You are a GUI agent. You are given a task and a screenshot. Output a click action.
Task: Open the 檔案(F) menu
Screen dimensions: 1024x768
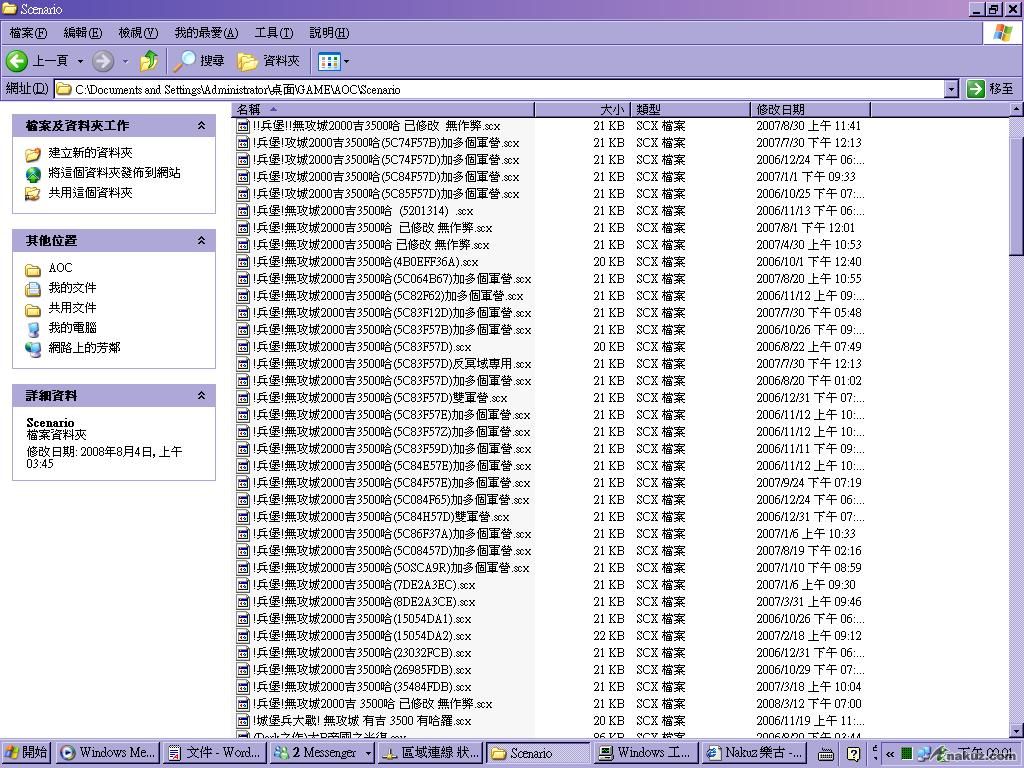[x=28, y=33]
